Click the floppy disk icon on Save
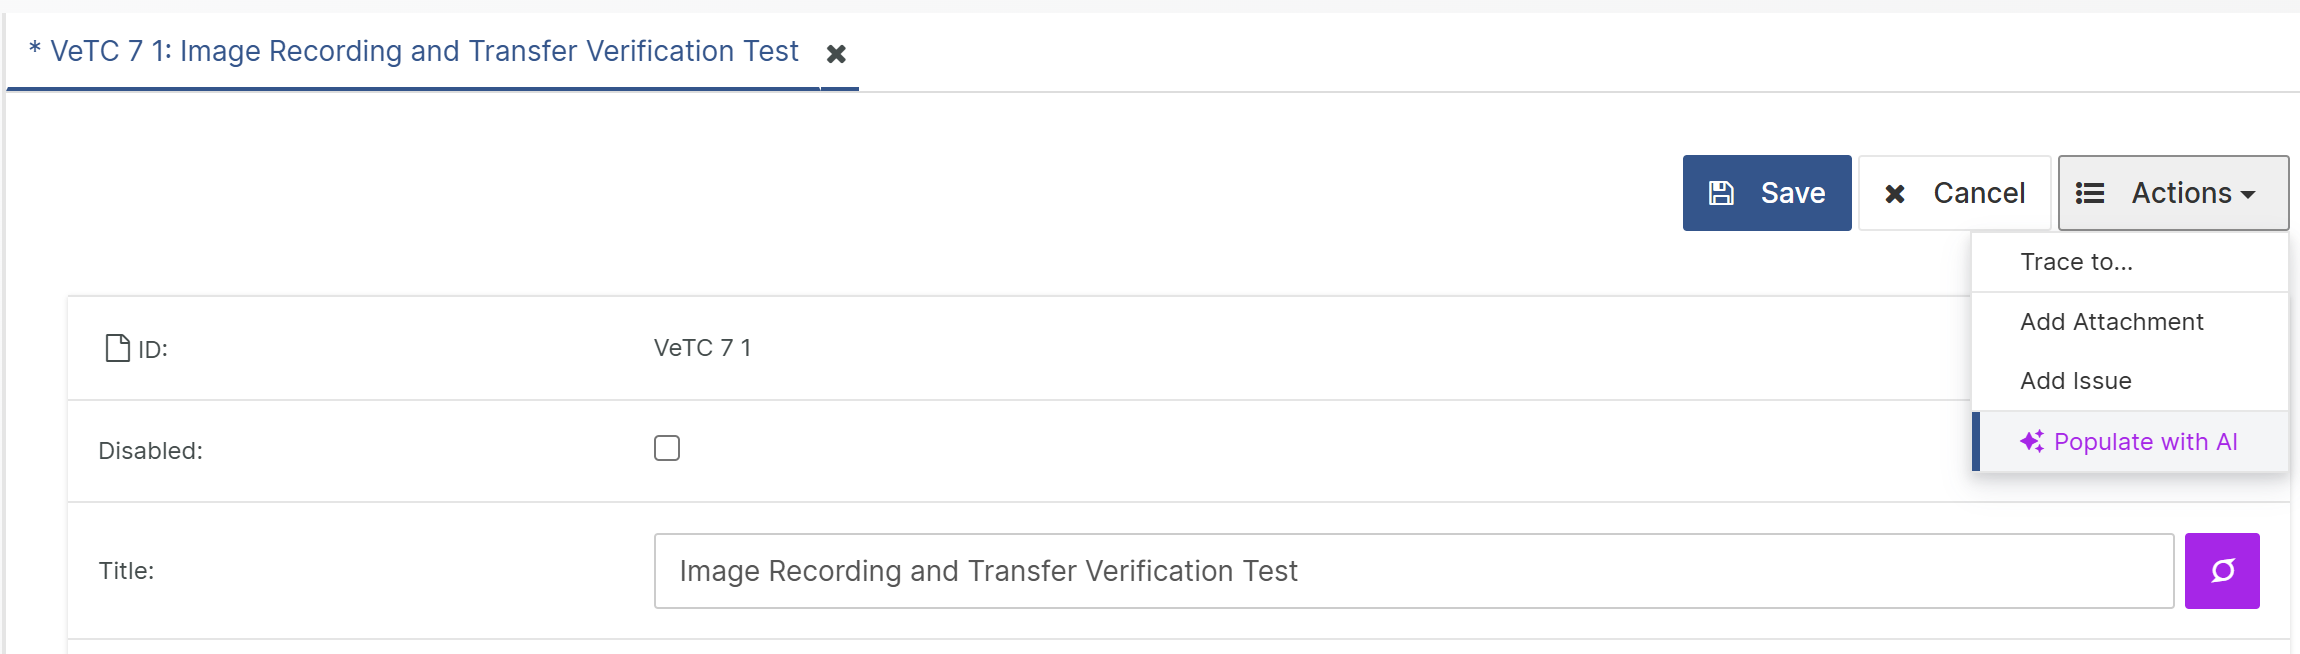The image size is (2300, 654). click(1721, 193)
